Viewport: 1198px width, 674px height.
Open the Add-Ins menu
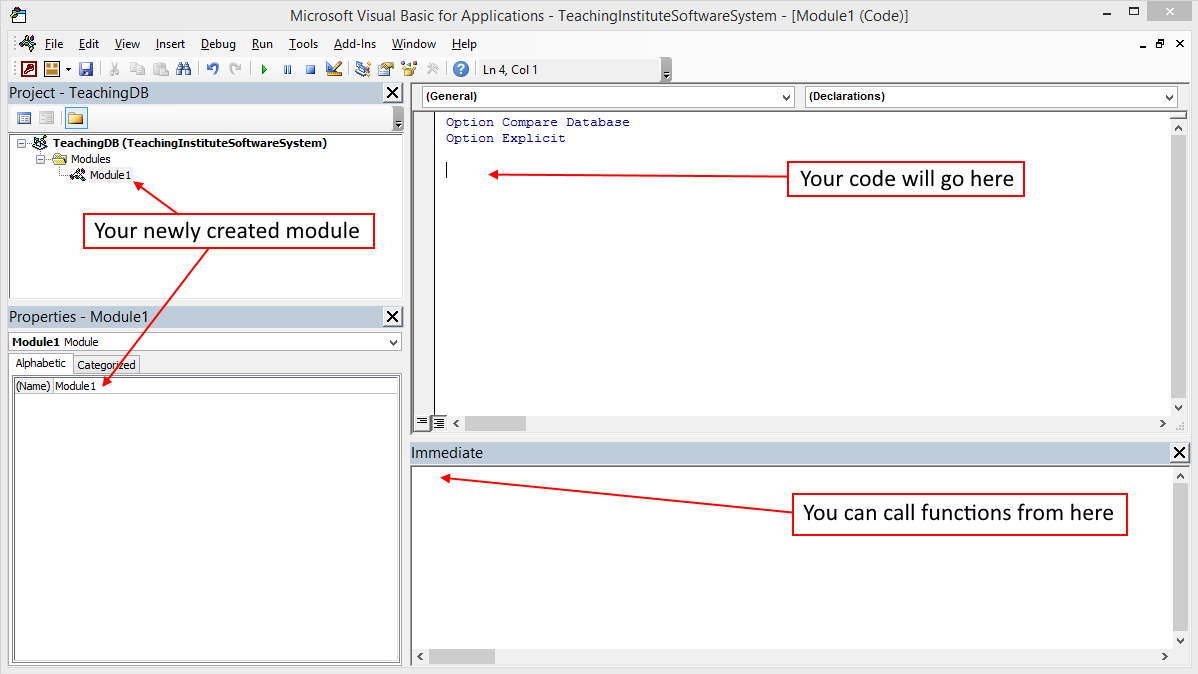click(x=355, y=44)
